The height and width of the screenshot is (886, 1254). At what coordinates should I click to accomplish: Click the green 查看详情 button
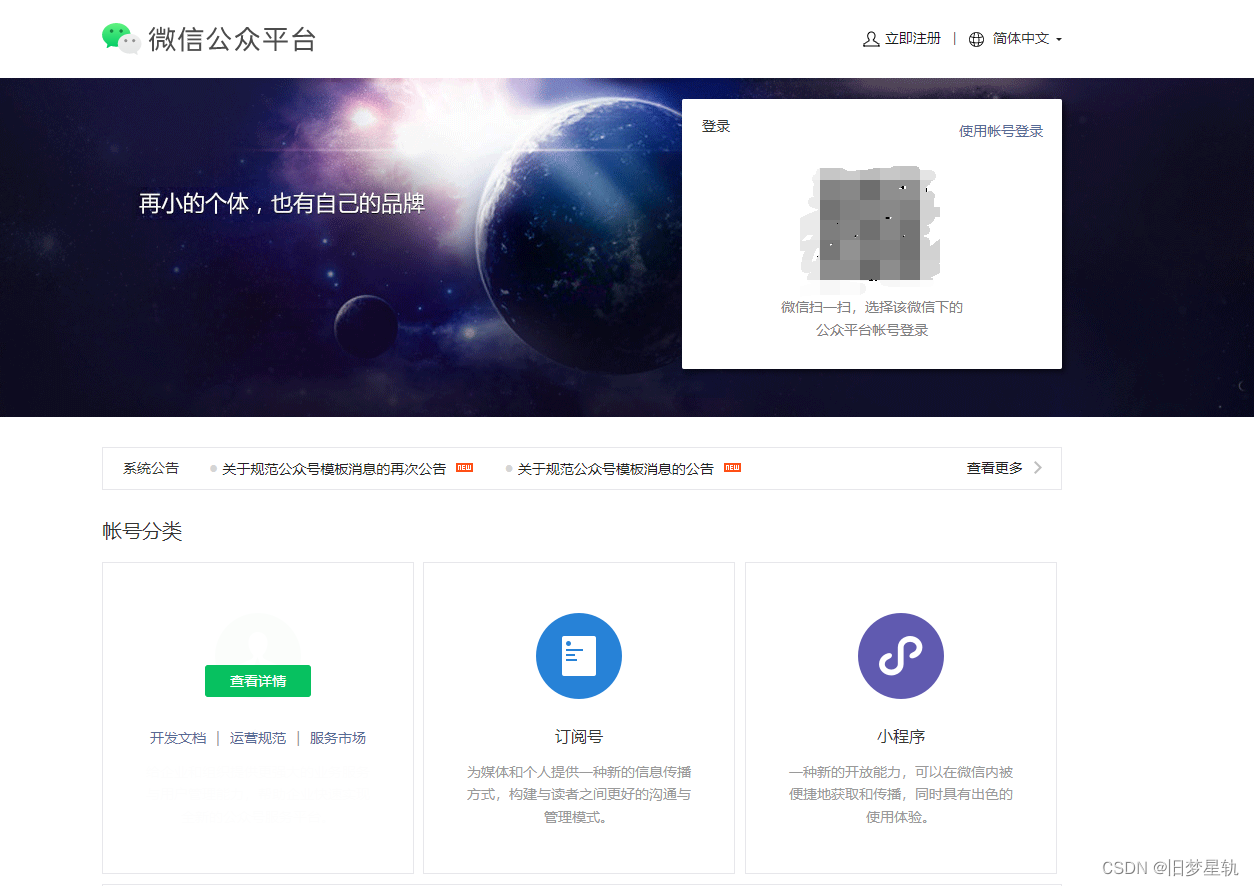(x=258, y=681)
